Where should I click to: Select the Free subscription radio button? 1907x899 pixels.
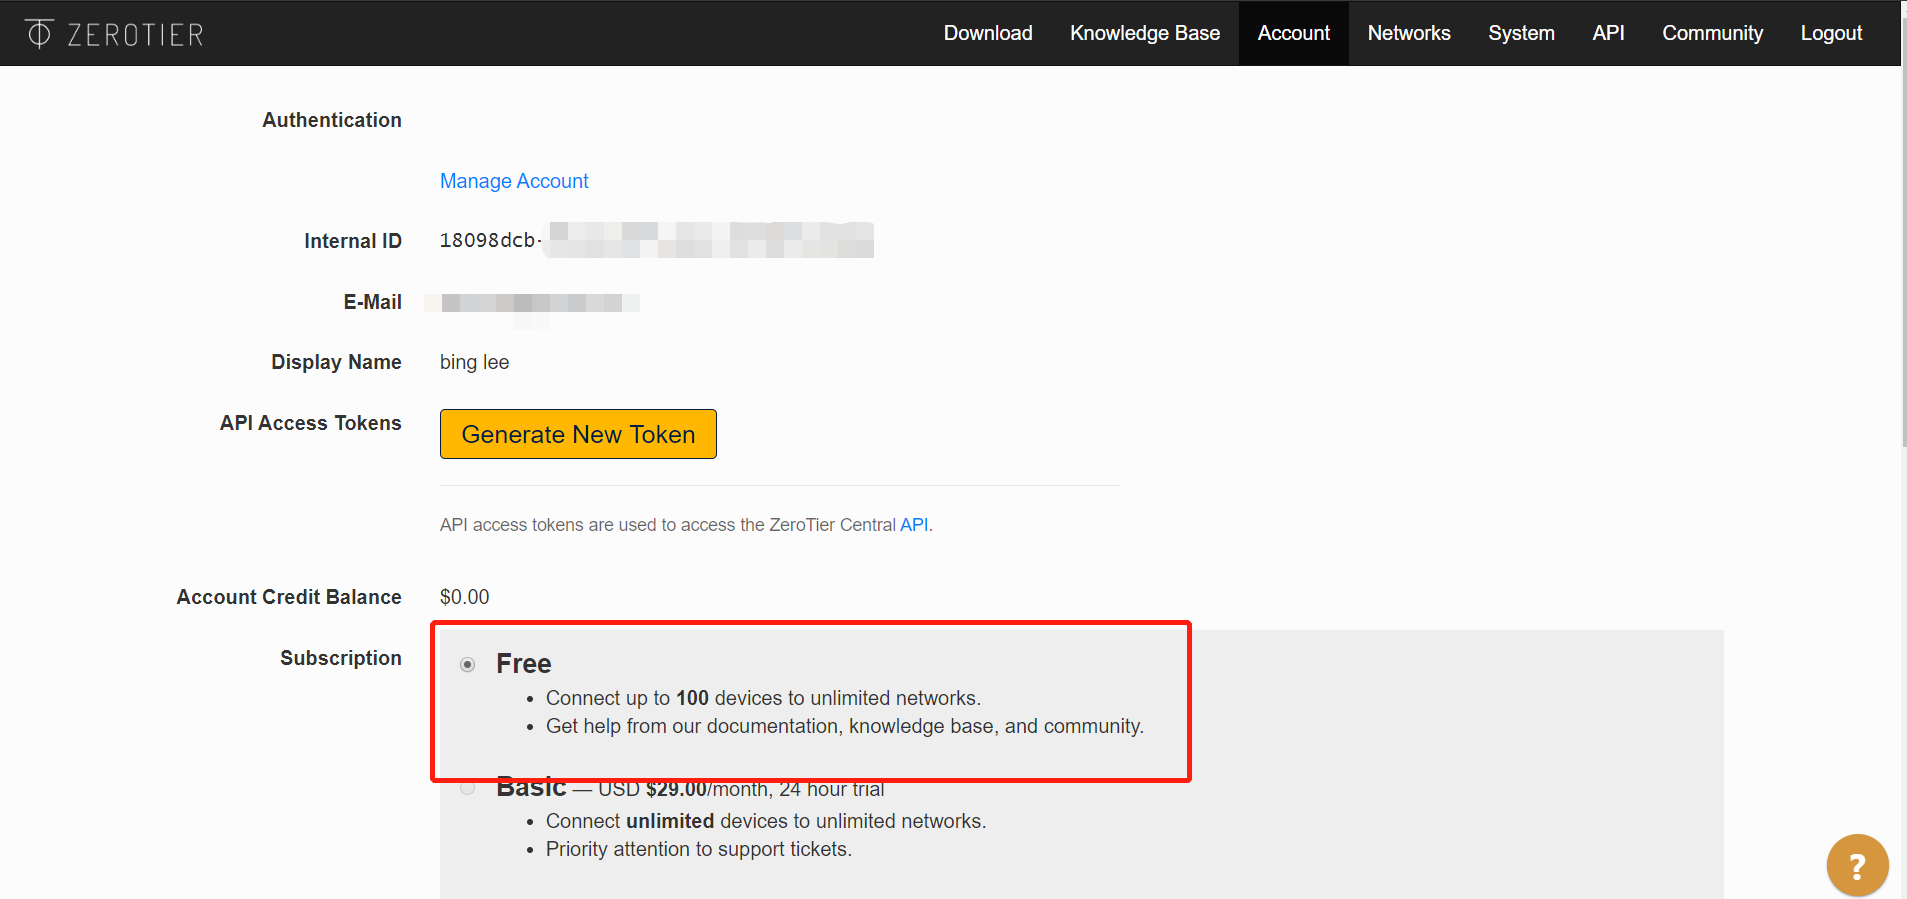click(467, 665)
